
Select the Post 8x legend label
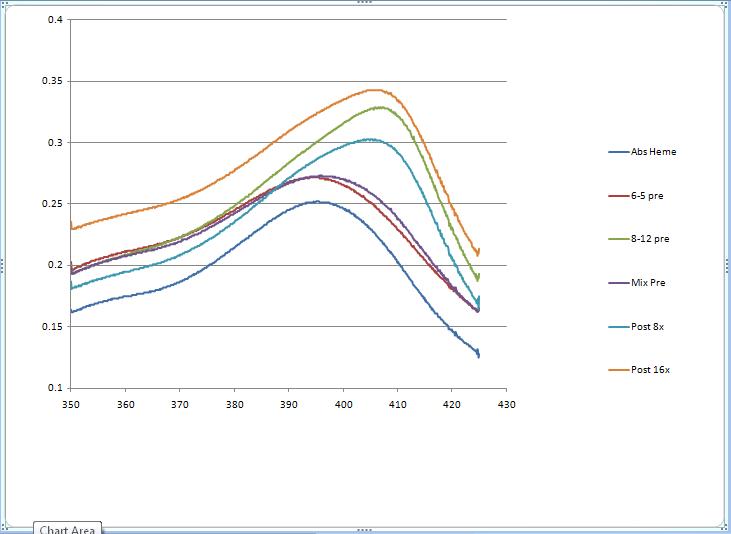647,326
